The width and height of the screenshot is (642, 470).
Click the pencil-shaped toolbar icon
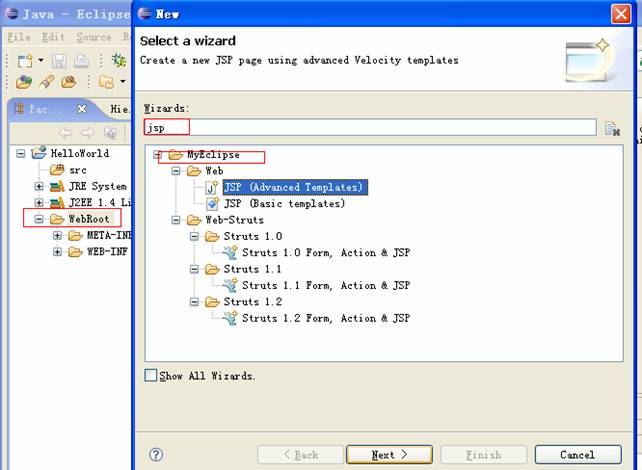tap(46, 82)
